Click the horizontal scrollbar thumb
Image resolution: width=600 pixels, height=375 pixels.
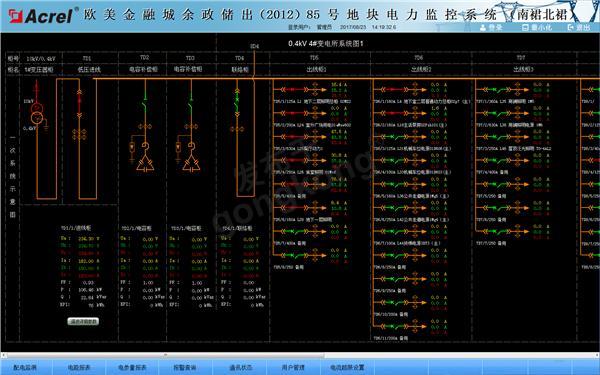pos(165,355)
